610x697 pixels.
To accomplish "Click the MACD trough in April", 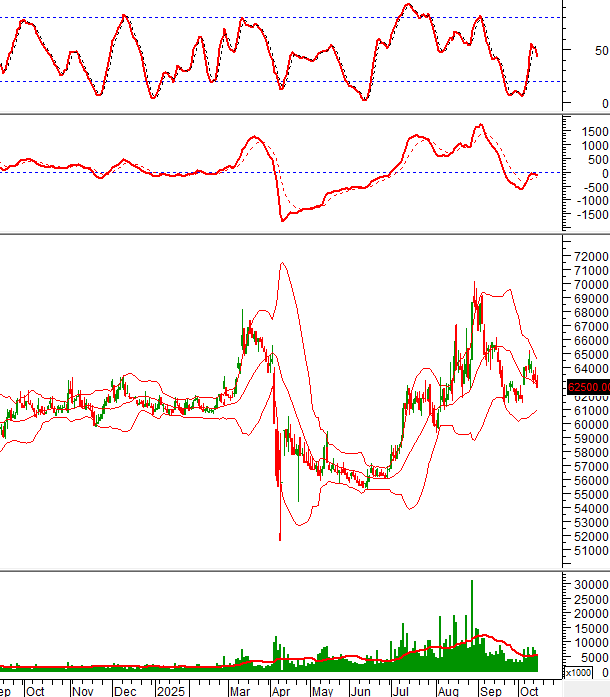I will coord(283,219).
